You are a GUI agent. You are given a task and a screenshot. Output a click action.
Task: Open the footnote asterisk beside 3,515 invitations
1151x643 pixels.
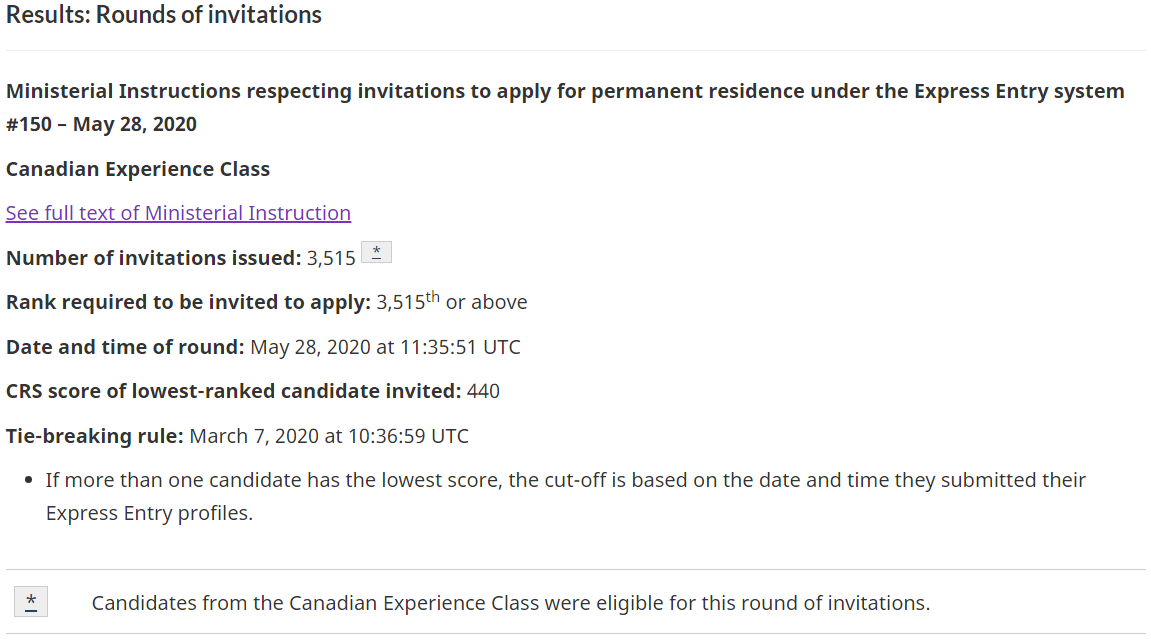coord(376,253)
